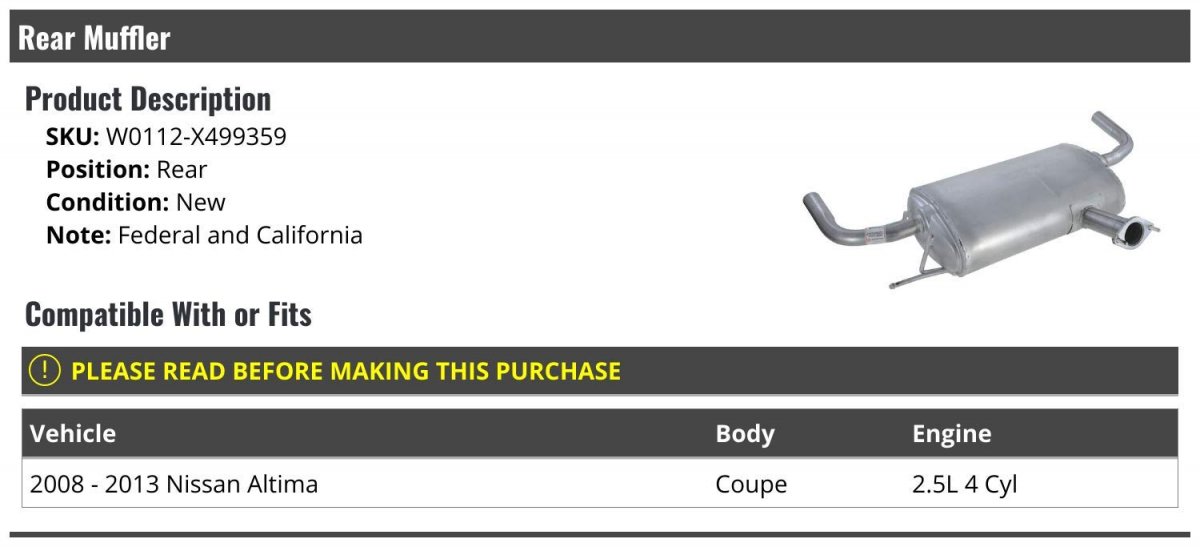Click the Engine column header
1200x547 pixels.
pos(952,434)
